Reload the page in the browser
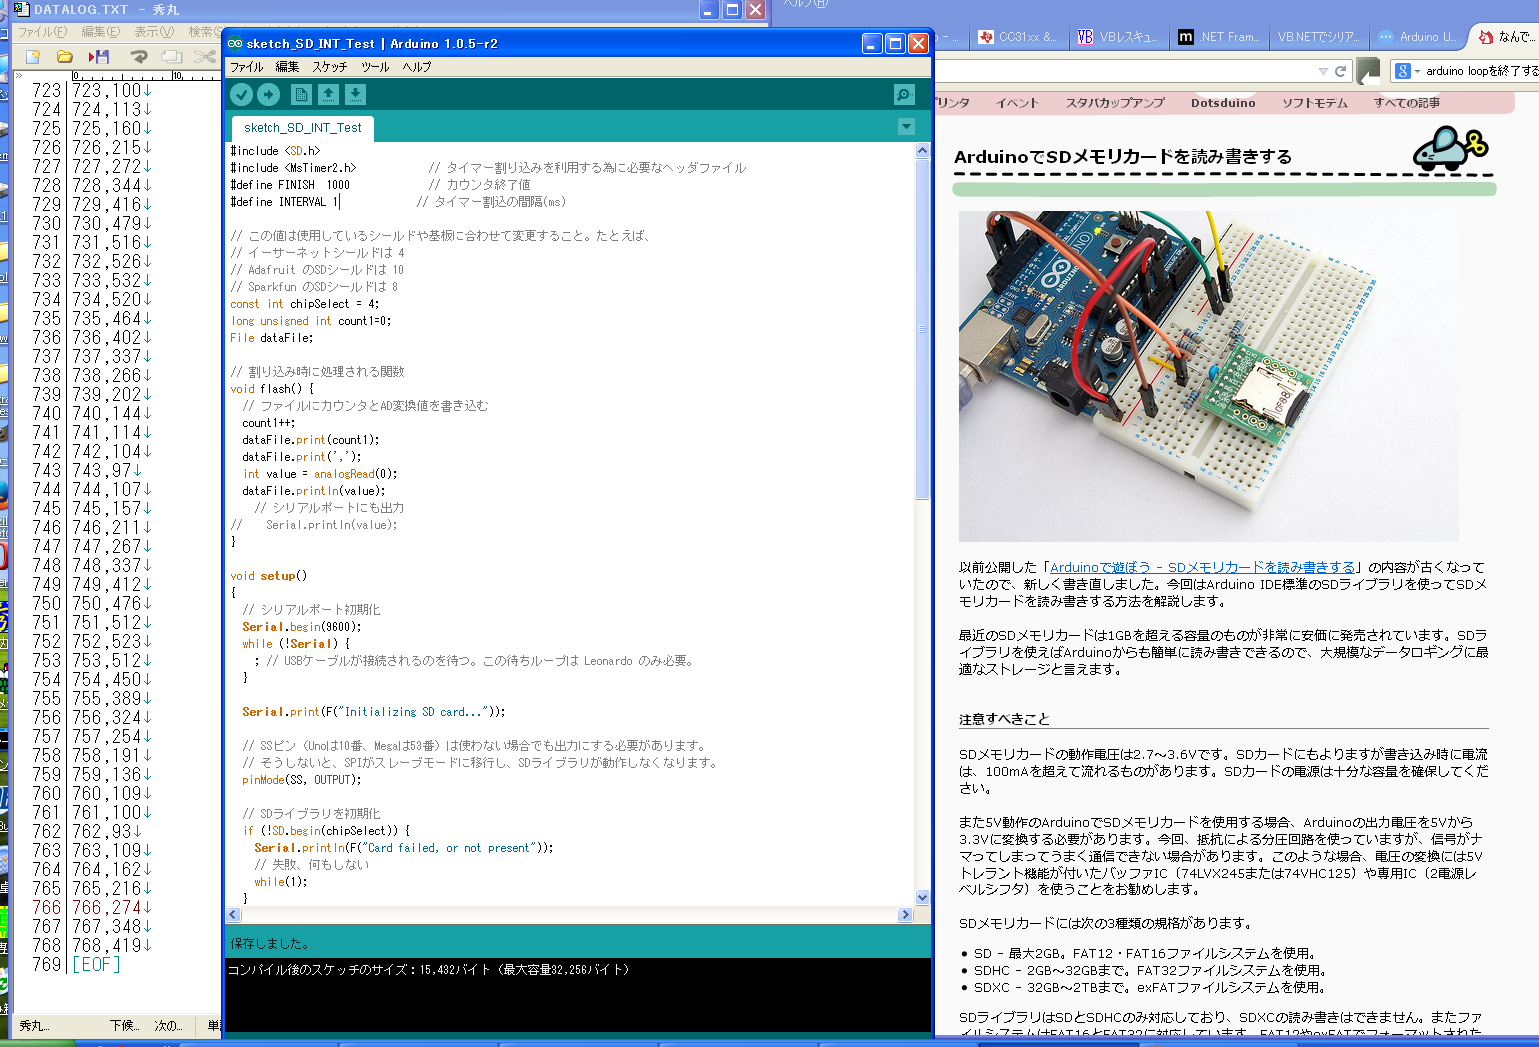The width and height of the screenshot is (1539, 1047). [1341, 71]
